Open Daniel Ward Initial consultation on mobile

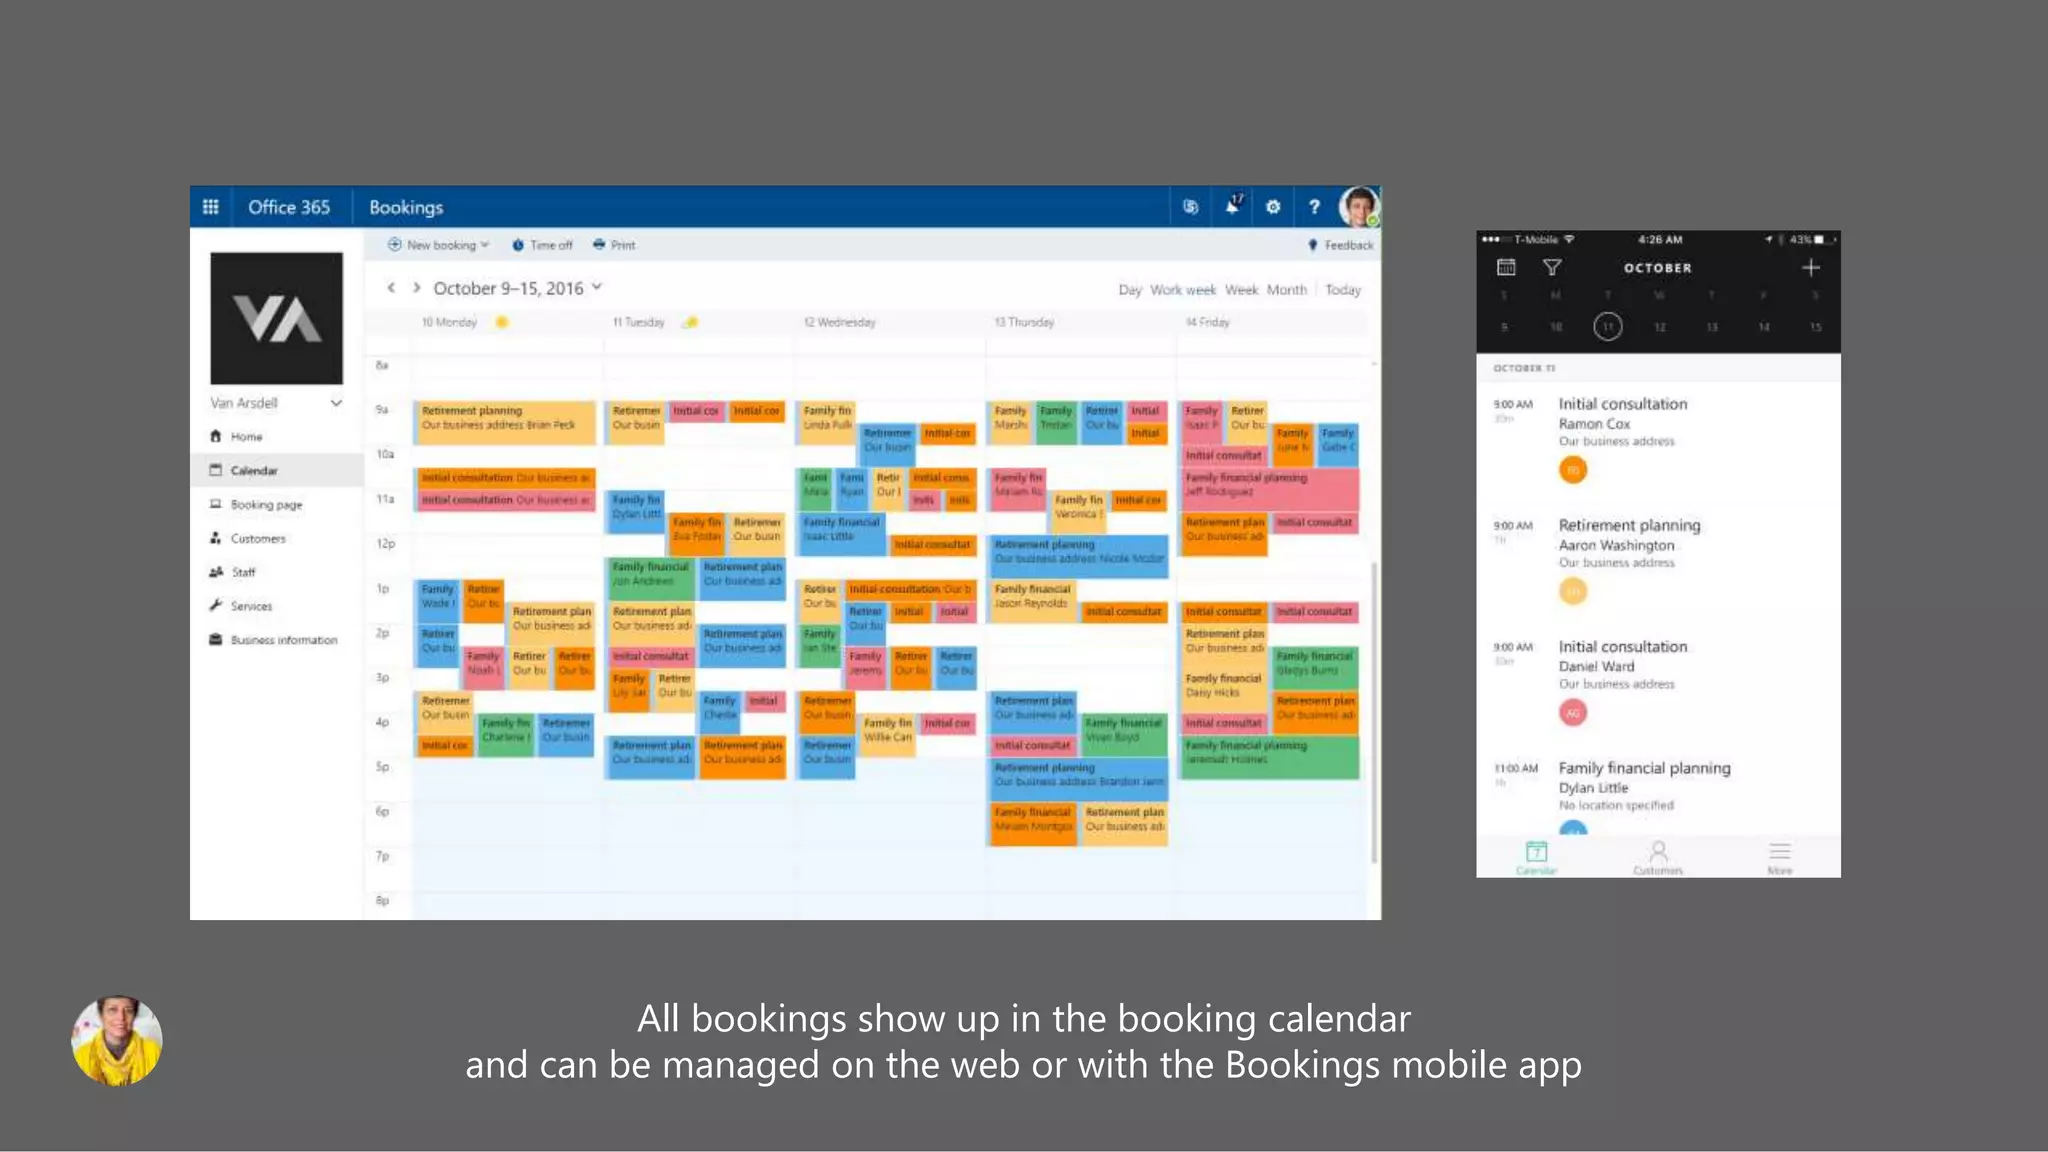tap(1658, 681)
